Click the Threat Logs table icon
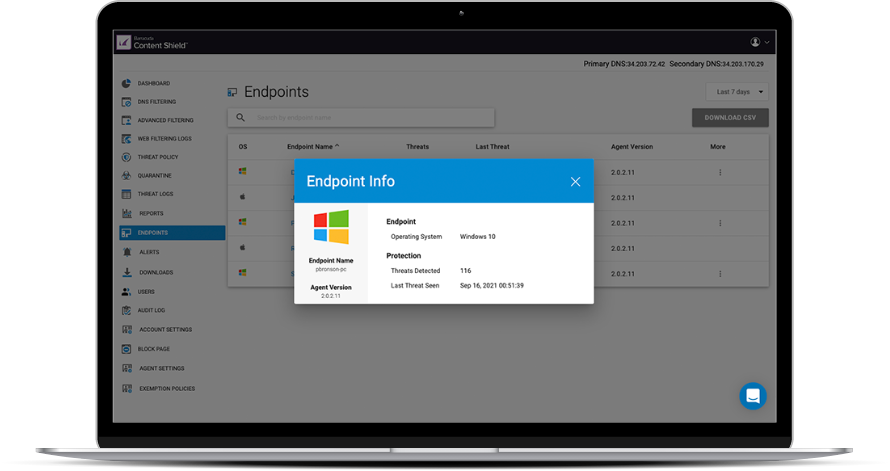This screenshot has height=471, width=890. 126,194
